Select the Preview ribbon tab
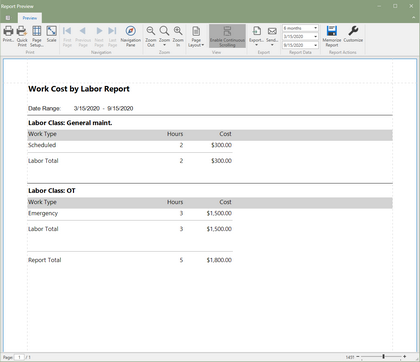The width and height of the screenshot is (420, 362). point(30,18)
